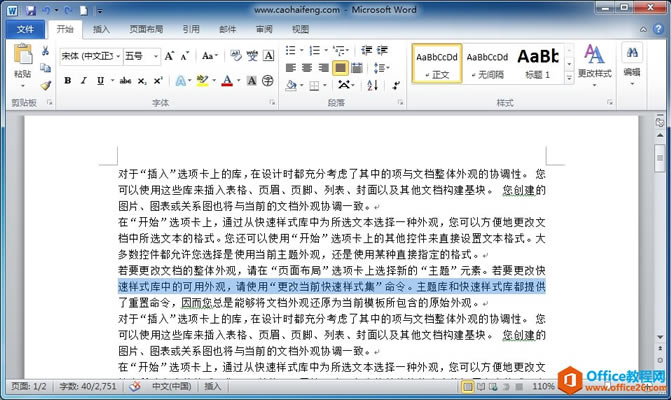Toggle Italic formatting
671x400 pixels.
coord(84,80)
